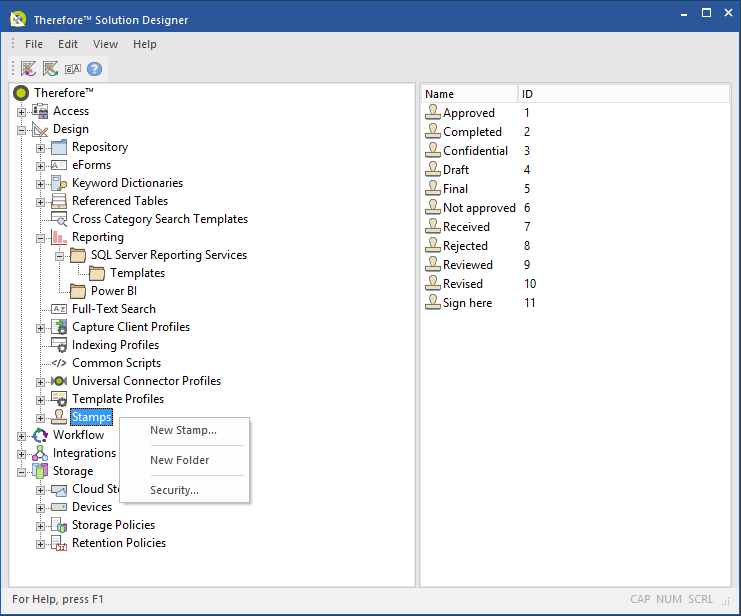Expand the Access tree node
The width and height of the screenshot is (741, 616).
click(22, 111)
